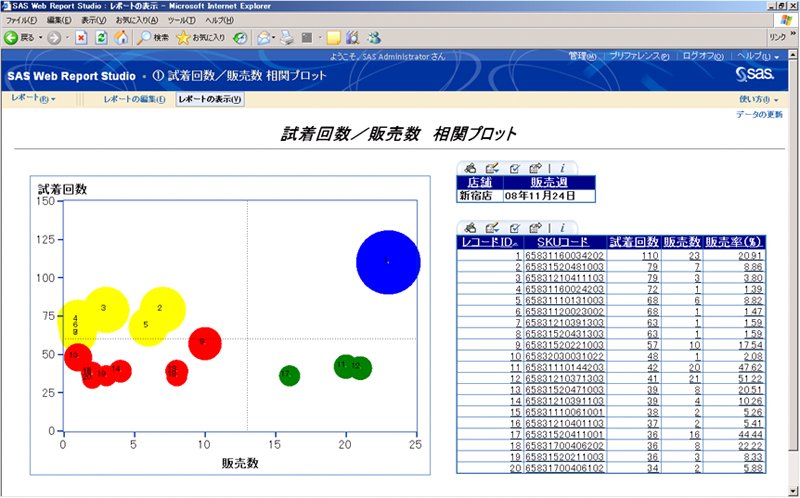Click the large blue bubble in the plot
The image size is (800, 498).
(x=388, y=262)
